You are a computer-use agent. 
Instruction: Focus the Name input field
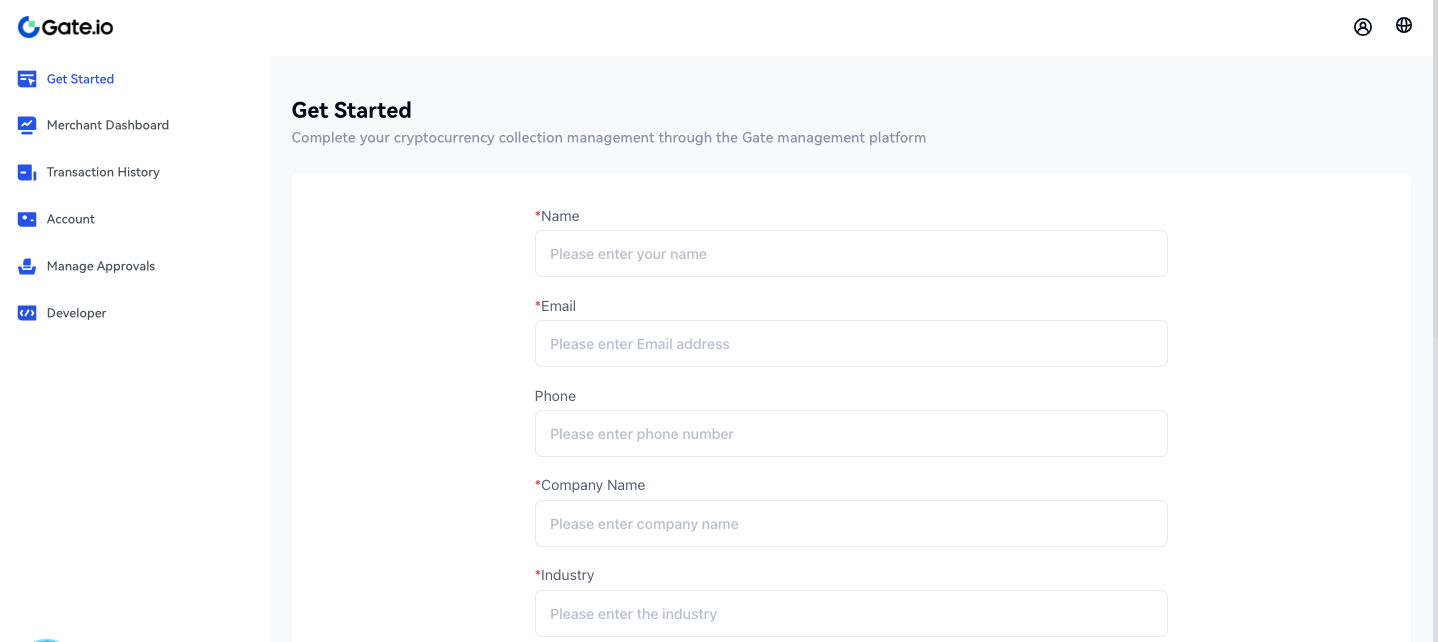point(850,254)
